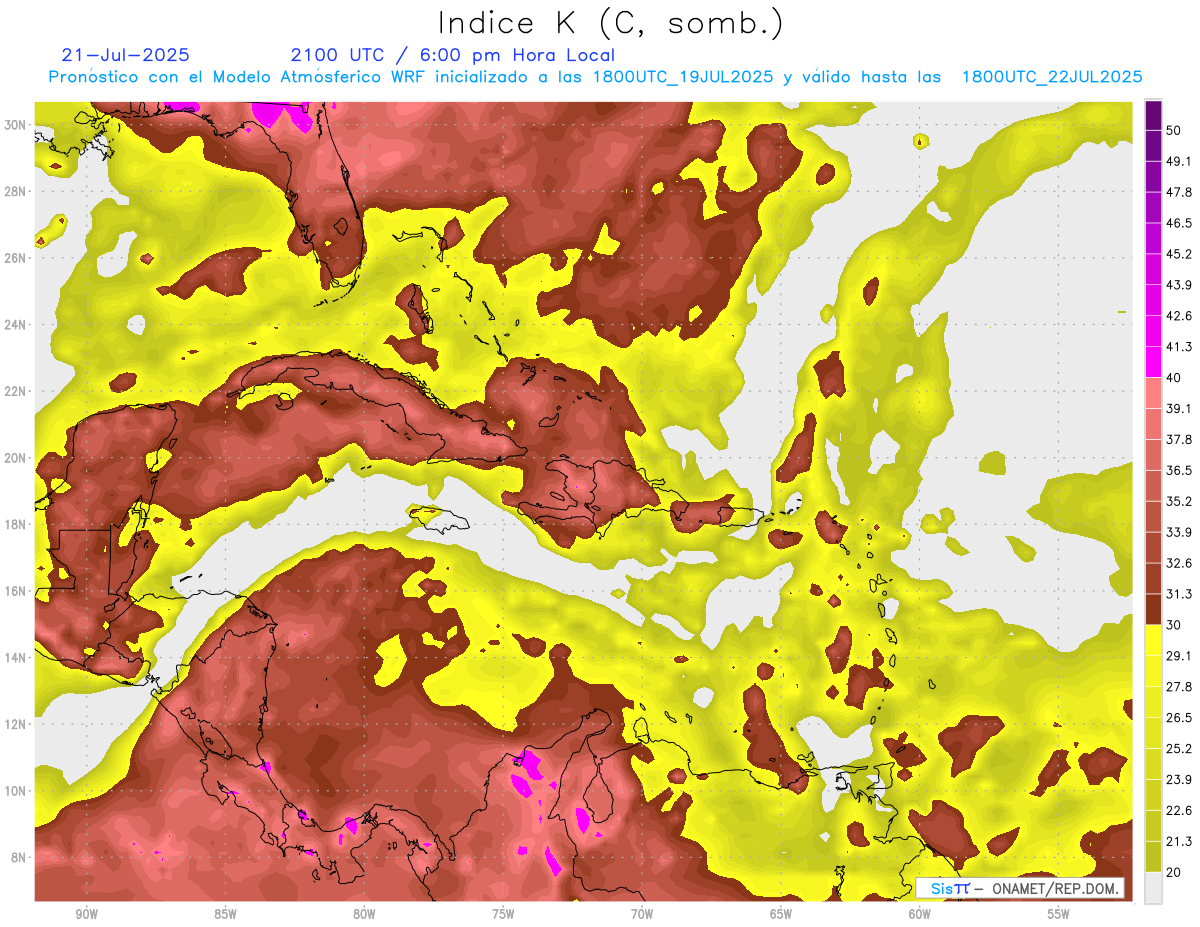
Task: Click the 12N latitude axis label
Action: (x=17, y=724)
